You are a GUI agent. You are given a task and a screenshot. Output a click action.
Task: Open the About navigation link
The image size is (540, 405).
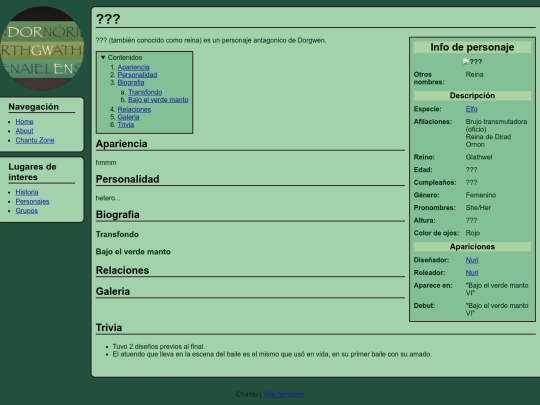click(24, 131)
